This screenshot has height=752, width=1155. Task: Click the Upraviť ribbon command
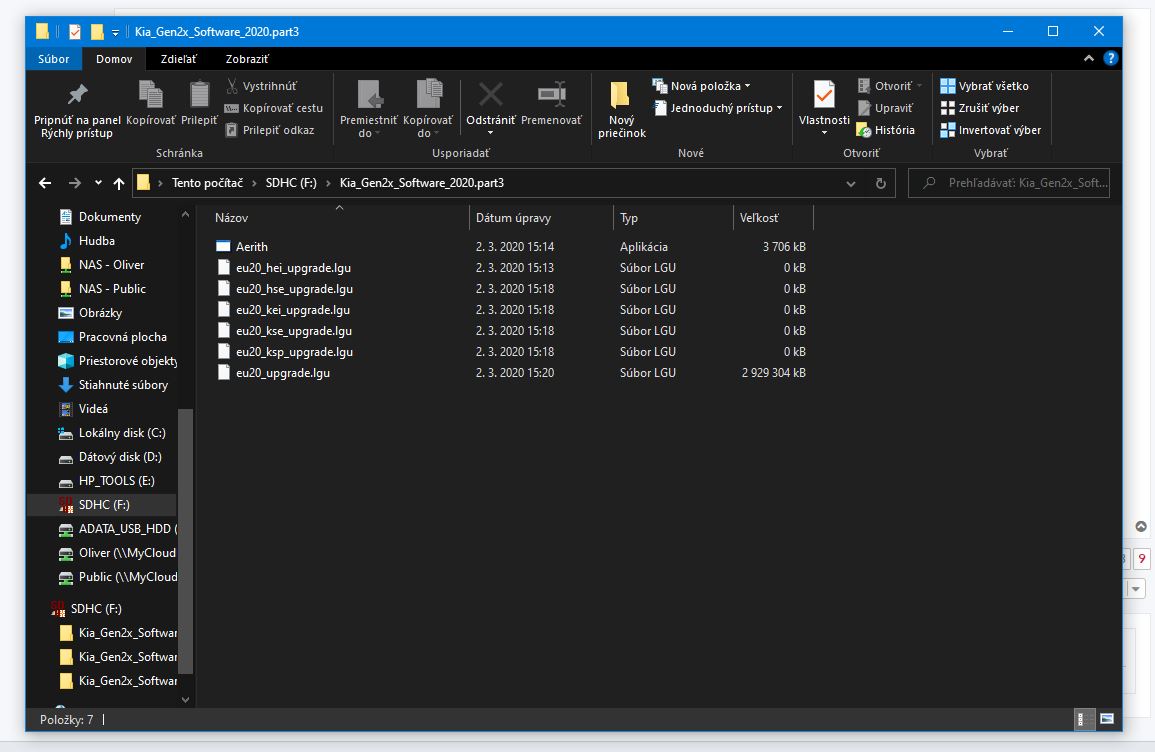click(885, 108)
